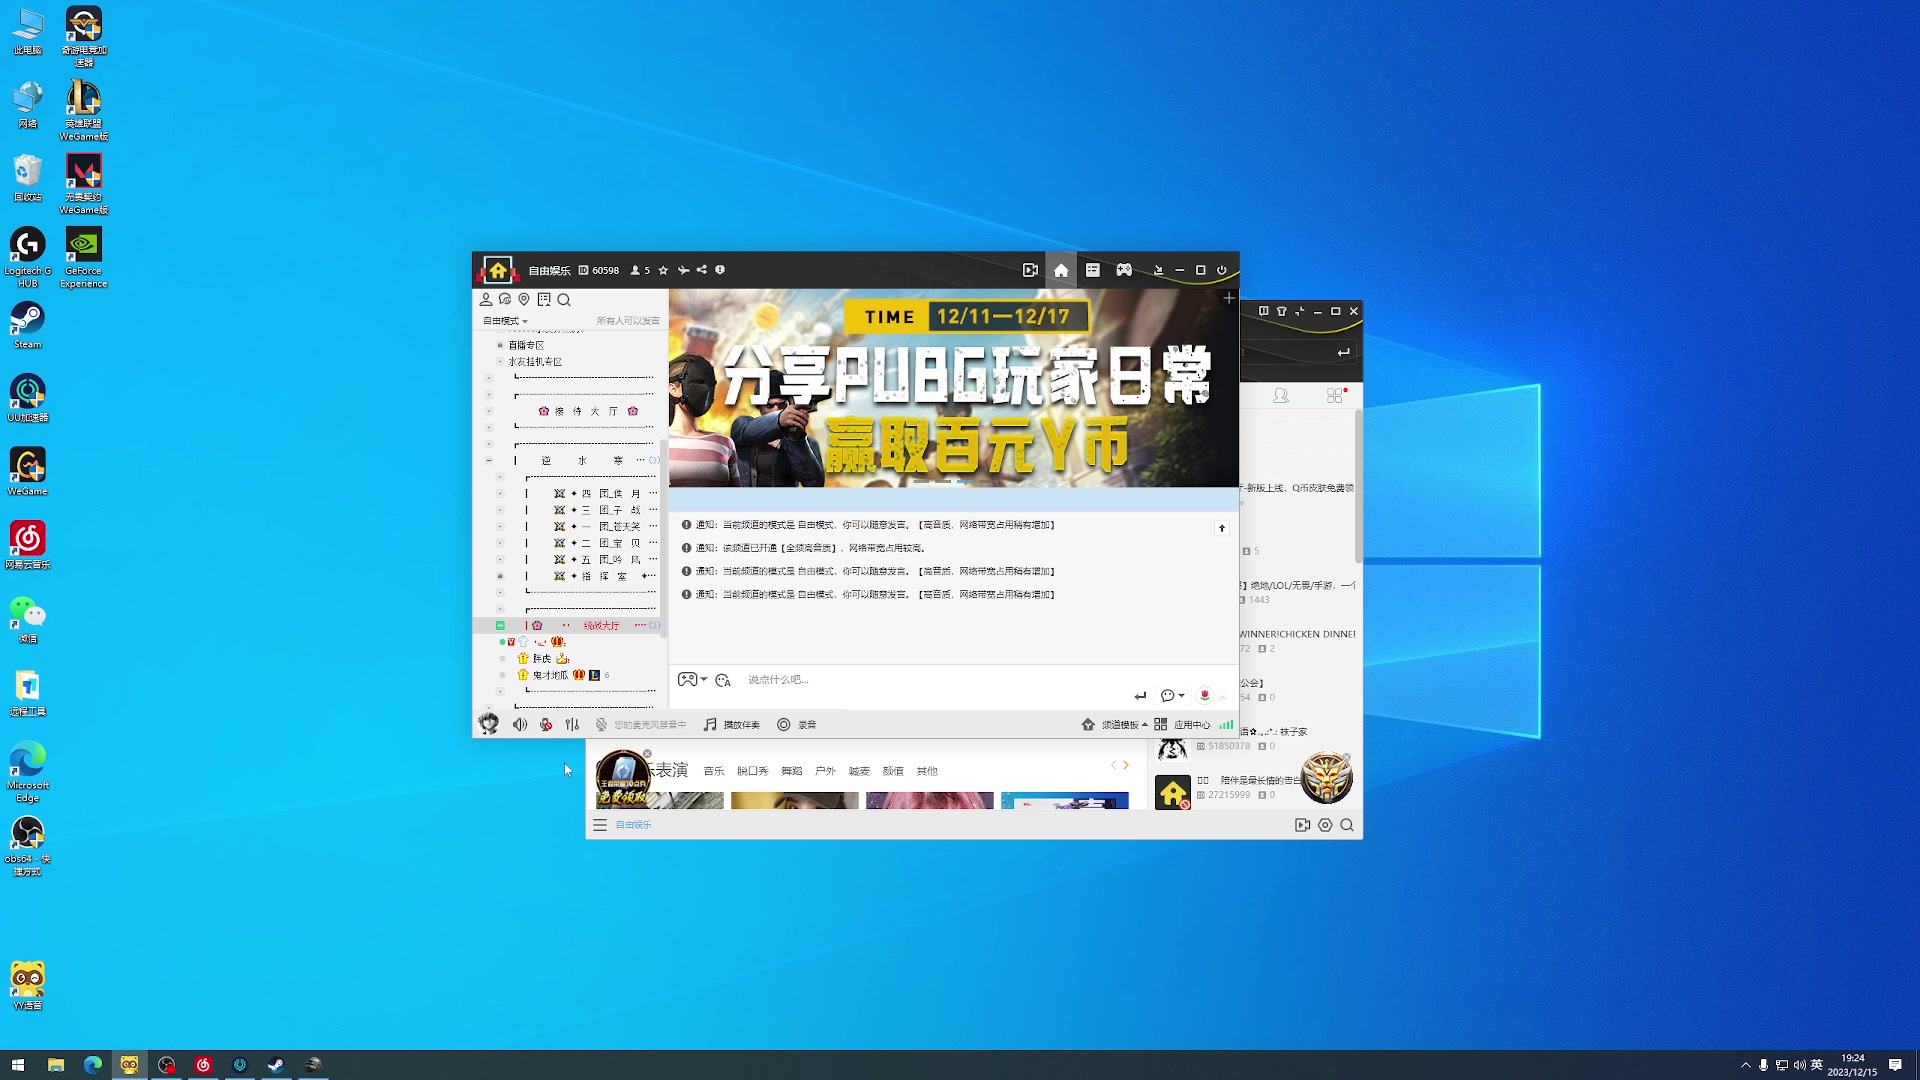The height and width of the screenshot is (1080, 1920).
Task: Expand the arrow next to flower gift
Action: pyautogui.click(x=1222, y=697)
